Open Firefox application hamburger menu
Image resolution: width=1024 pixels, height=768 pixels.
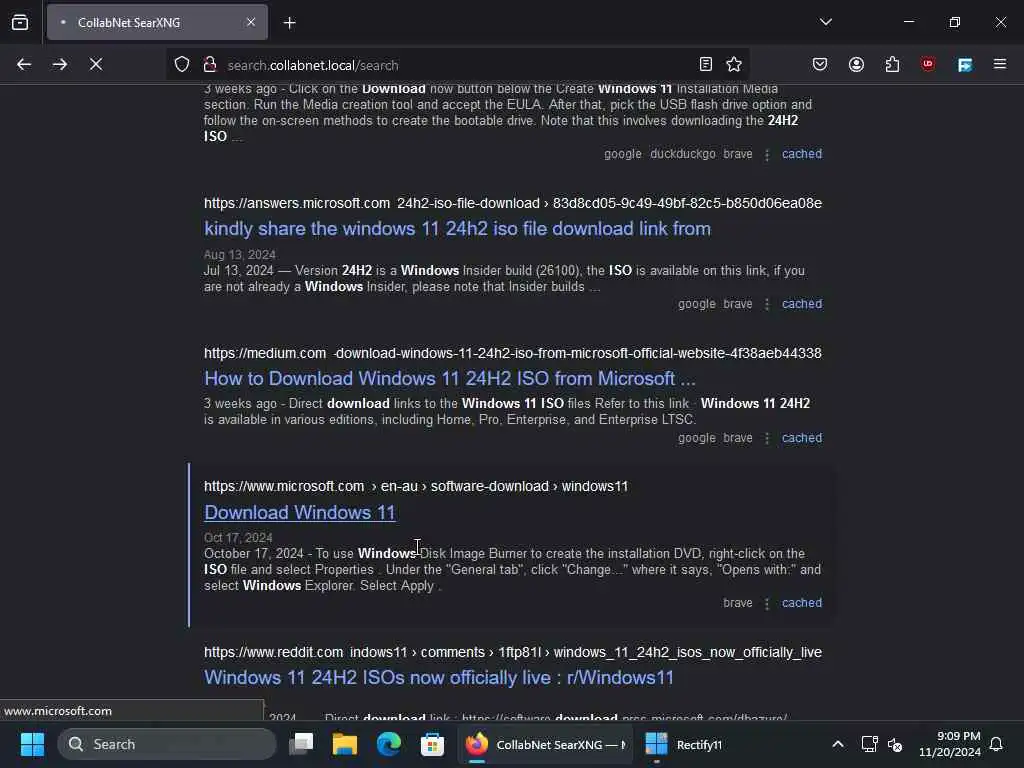pos(1000,64)
